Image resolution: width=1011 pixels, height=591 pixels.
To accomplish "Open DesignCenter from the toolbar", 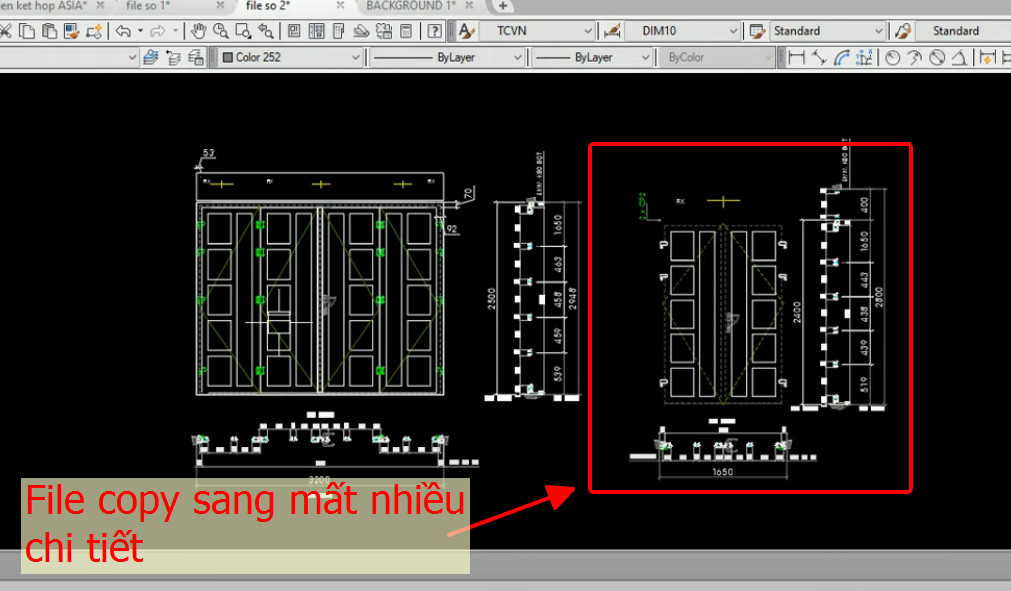I will pyautogui.click(x=317, y=30).
